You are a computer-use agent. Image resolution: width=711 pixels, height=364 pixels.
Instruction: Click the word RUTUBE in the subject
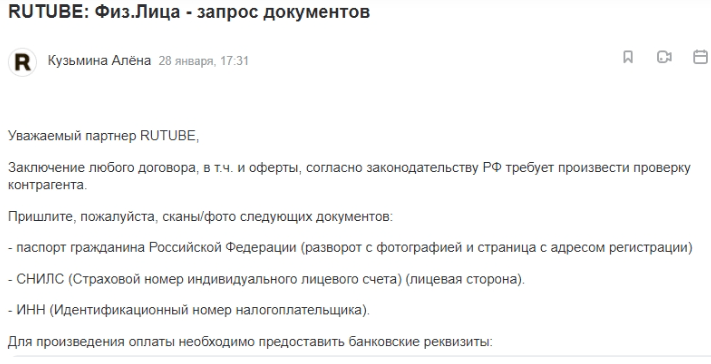point(45,12)
